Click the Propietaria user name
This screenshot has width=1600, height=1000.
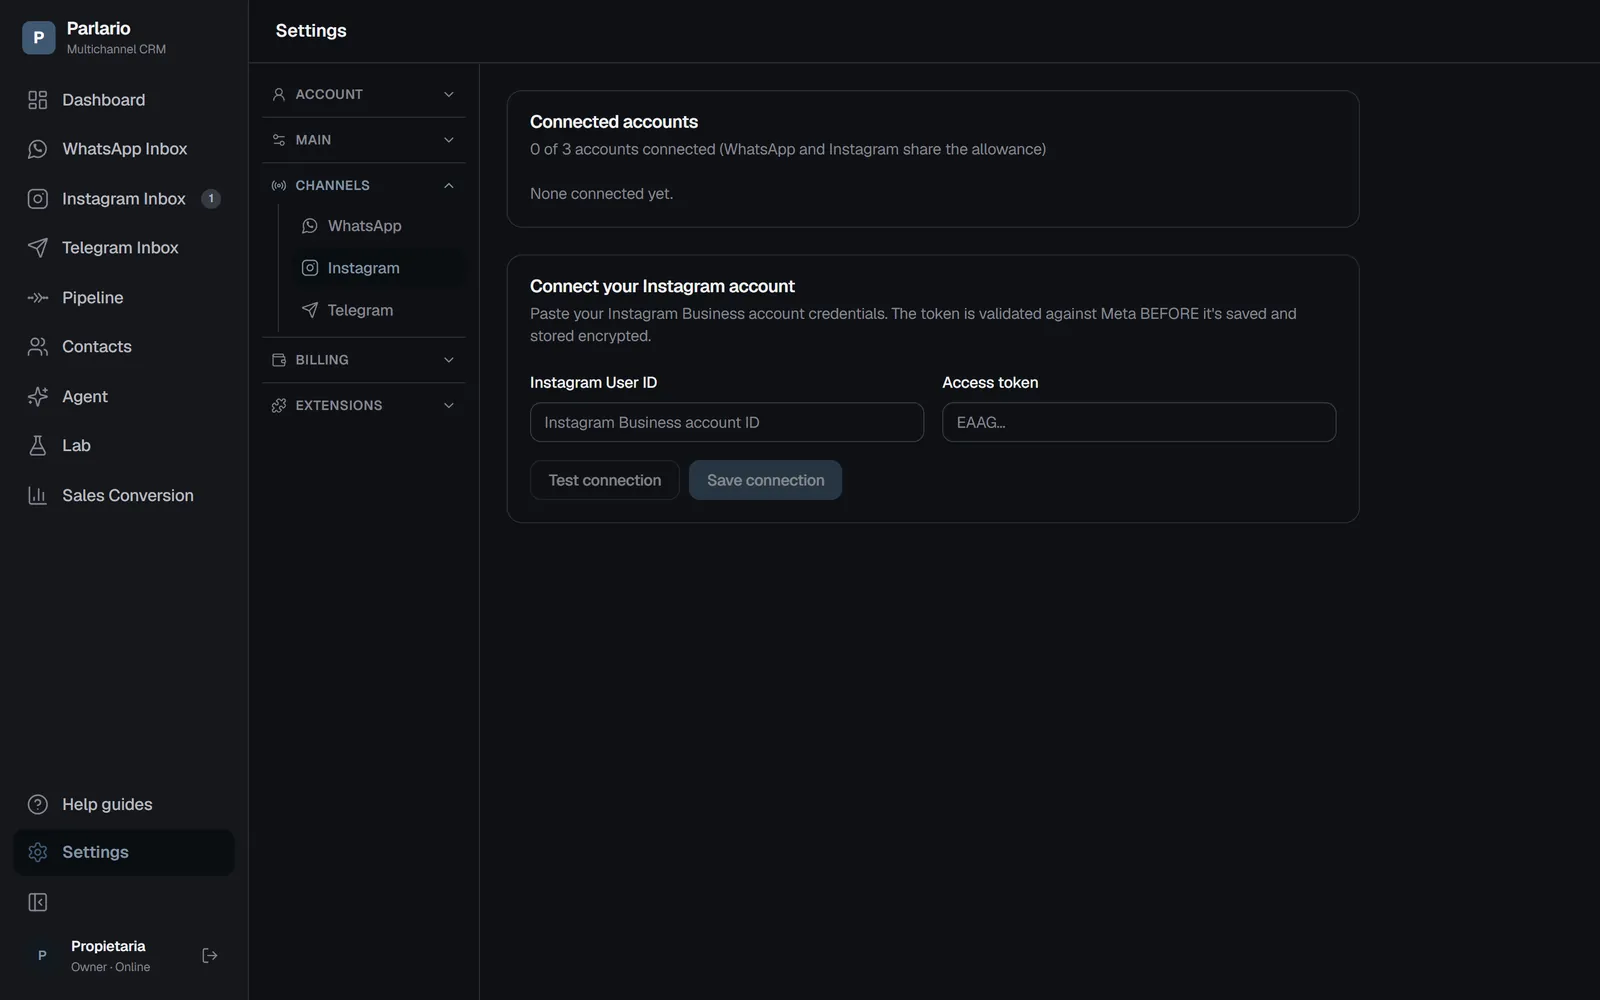108,946
